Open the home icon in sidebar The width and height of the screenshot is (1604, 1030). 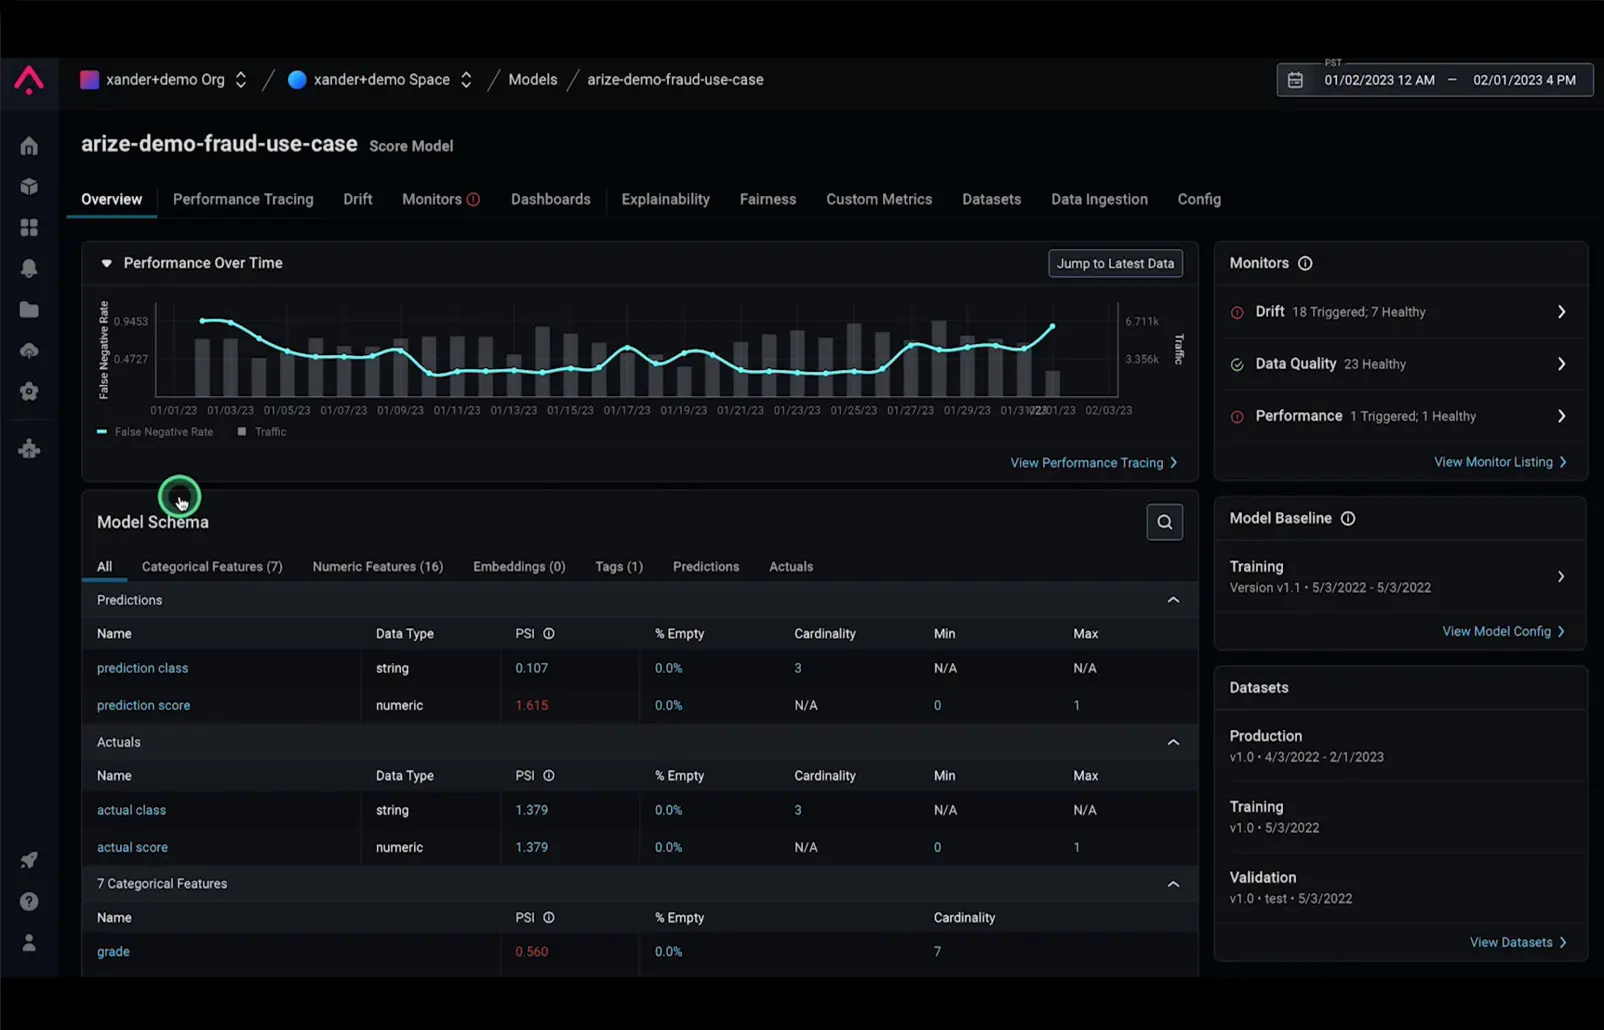coord(29,146)
